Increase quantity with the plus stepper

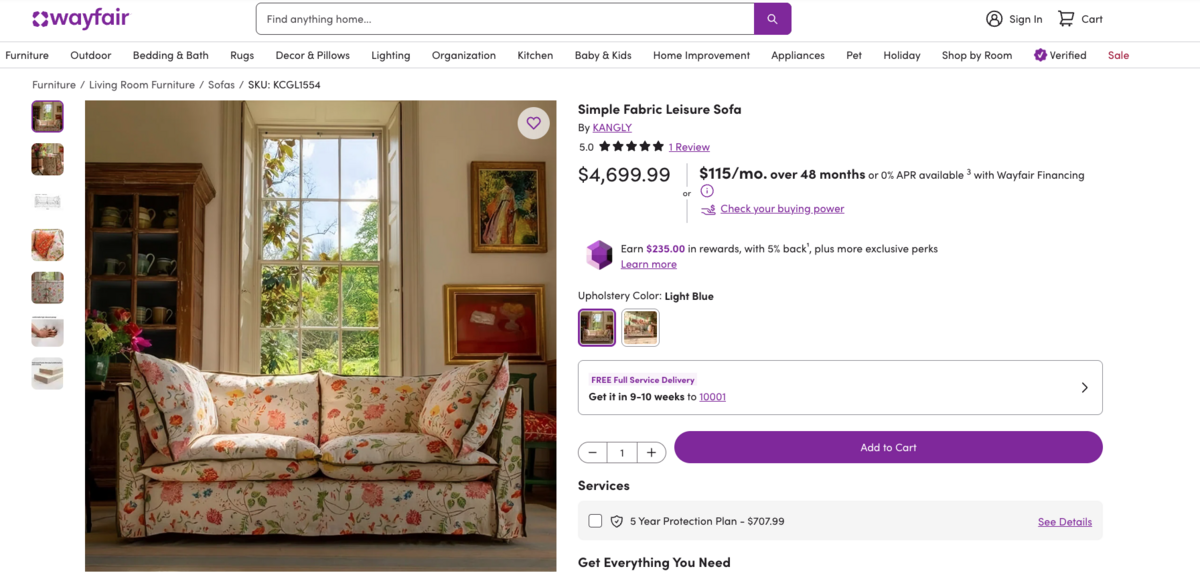(x=651, y=452)
